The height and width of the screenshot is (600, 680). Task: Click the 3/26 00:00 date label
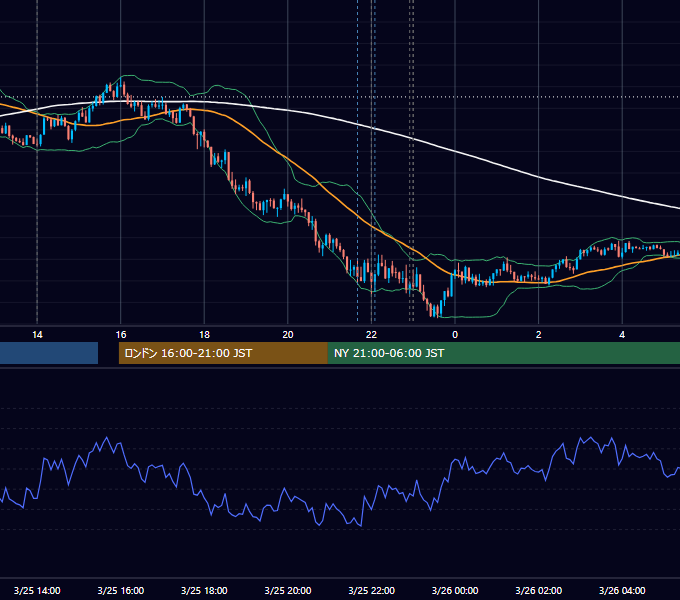coord(455,590)
